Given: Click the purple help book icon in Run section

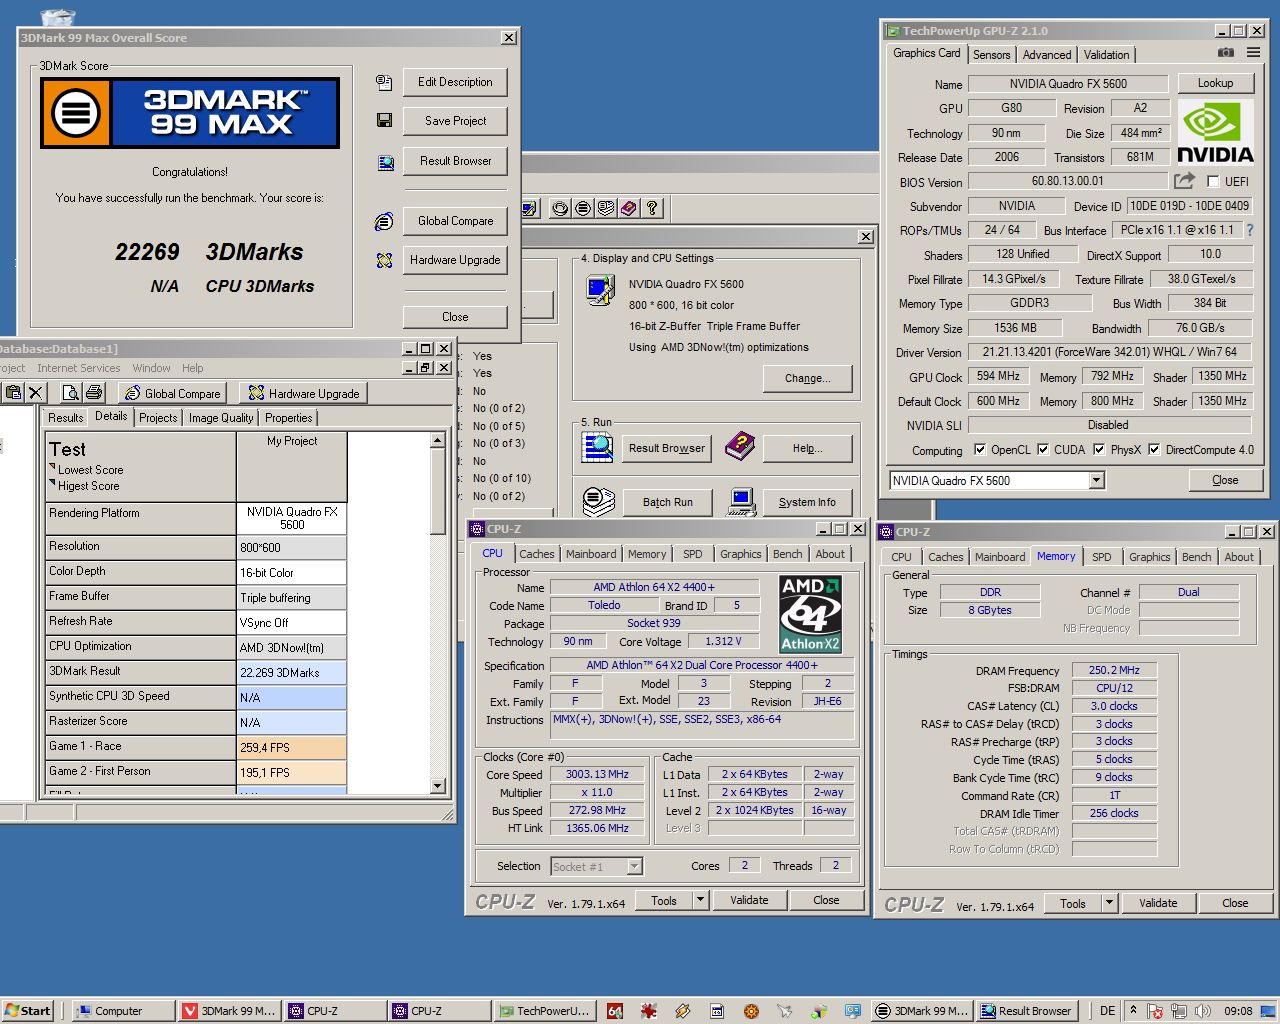Looking at the screenshot, I should click(x=740, y=446).
